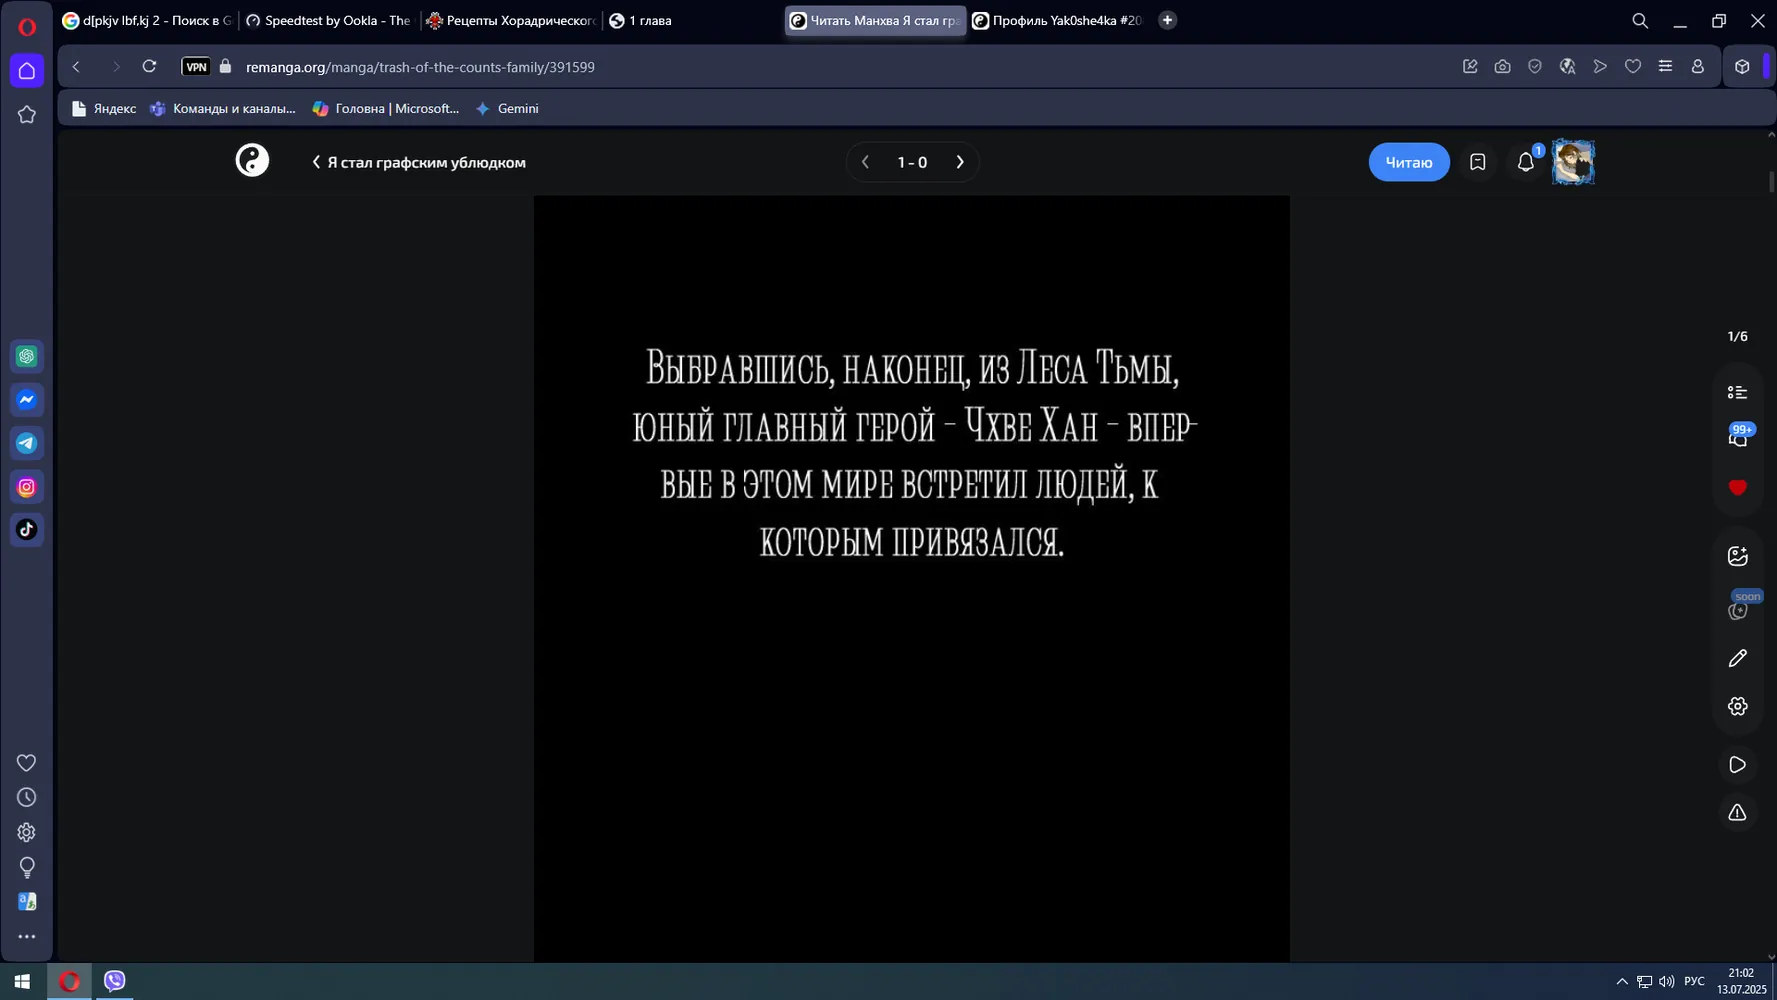Open a new tab plus button
Screen dimensions: 1777x1000
pyautogui.click(x=1167, y=20)
